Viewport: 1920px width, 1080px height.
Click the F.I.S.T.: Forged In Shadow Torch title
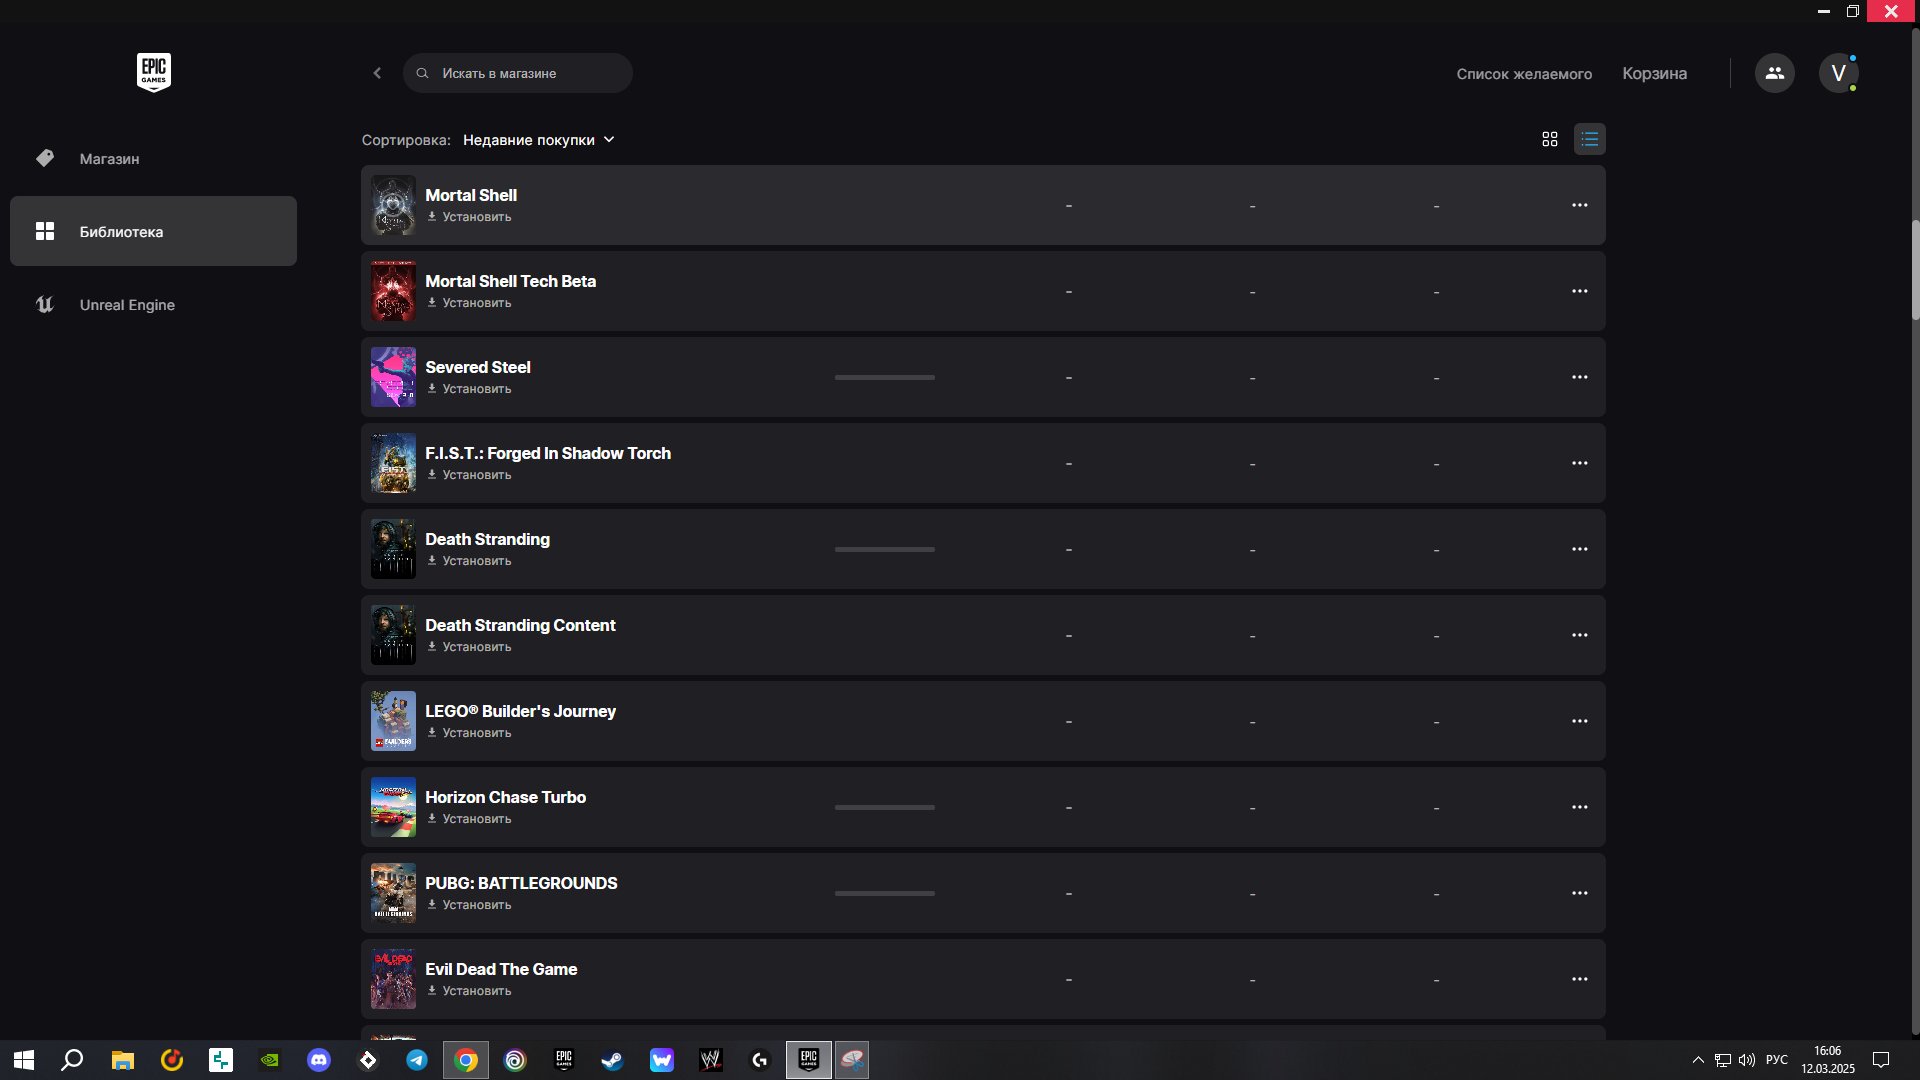[548, 453]
